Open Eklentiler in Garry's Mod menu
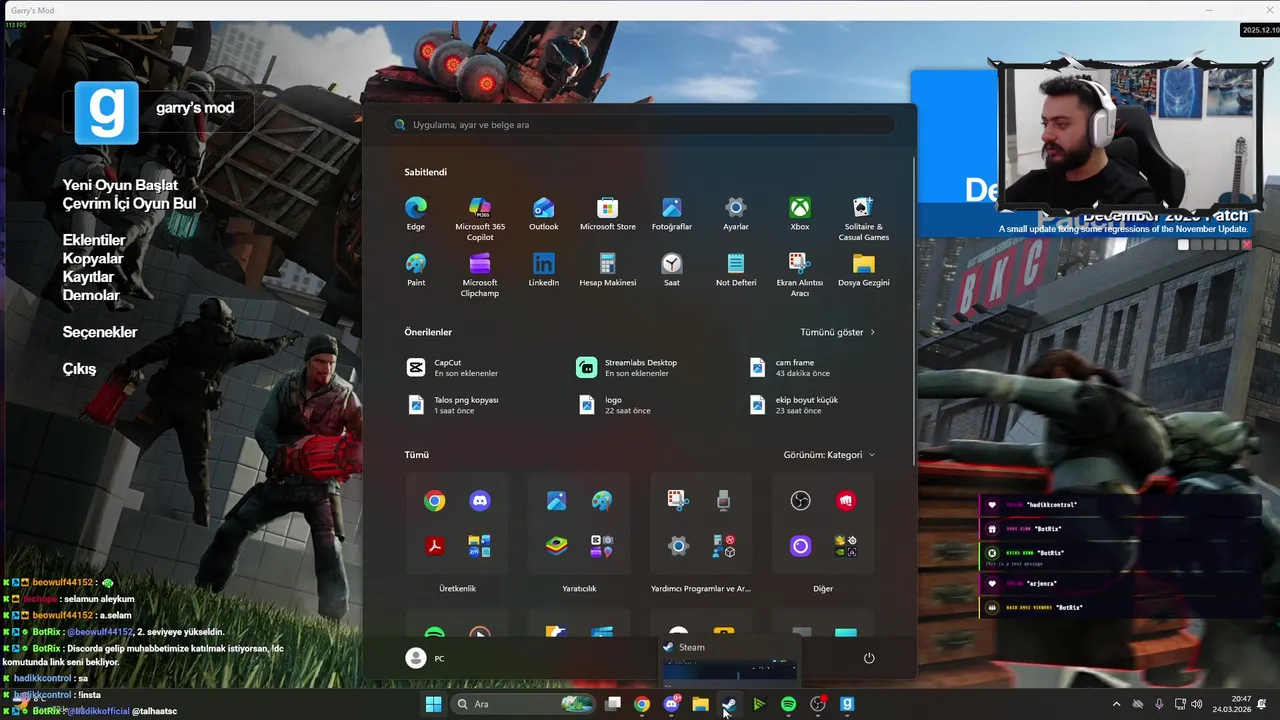 [94, 240]
